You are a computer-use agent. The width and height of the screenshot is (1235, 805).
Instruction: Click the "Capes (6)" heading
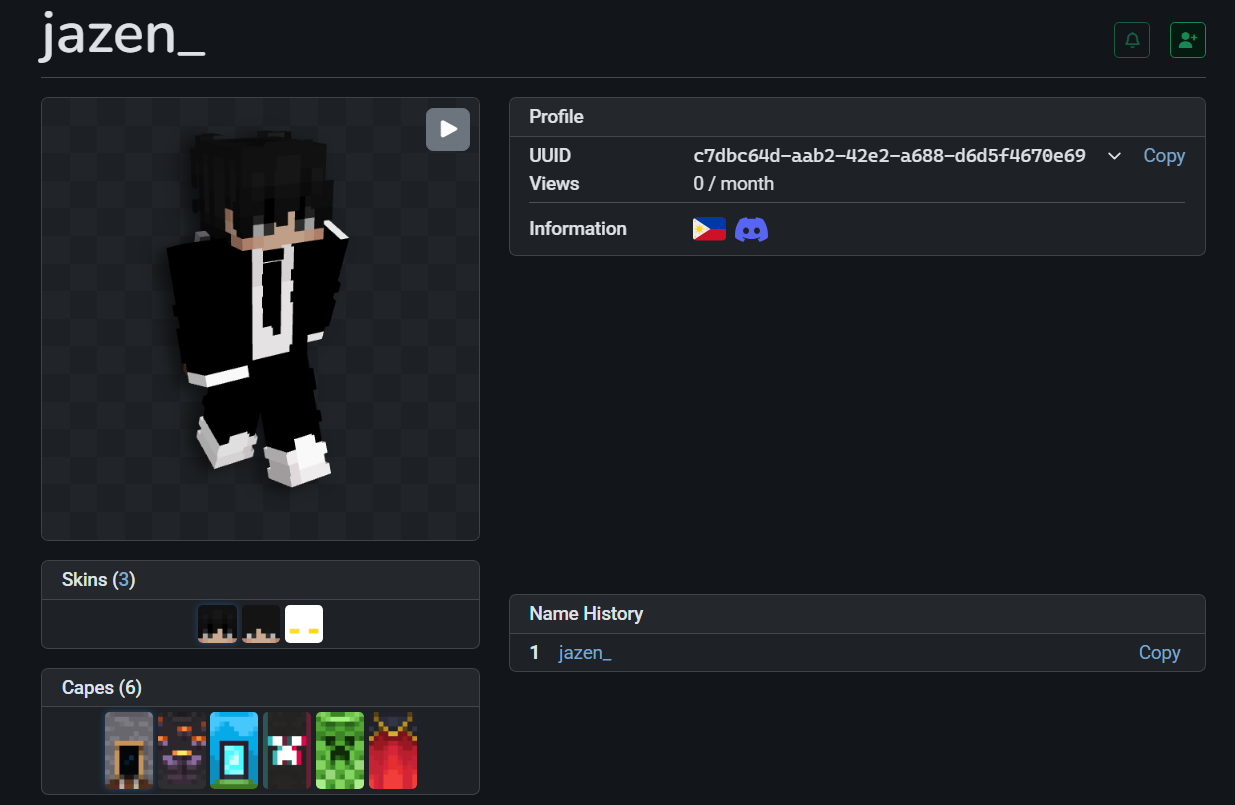(x=102, y=688)
